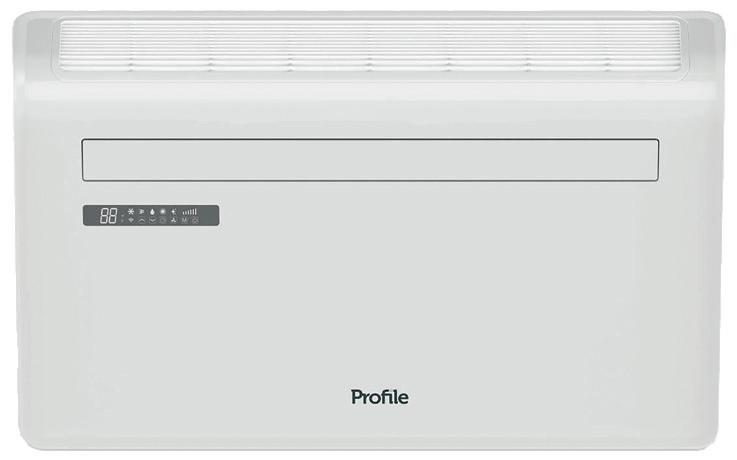The width and height of the screenshot is (737, 460).
Task: Click the Profile brand logo
Action: point(380,398)
